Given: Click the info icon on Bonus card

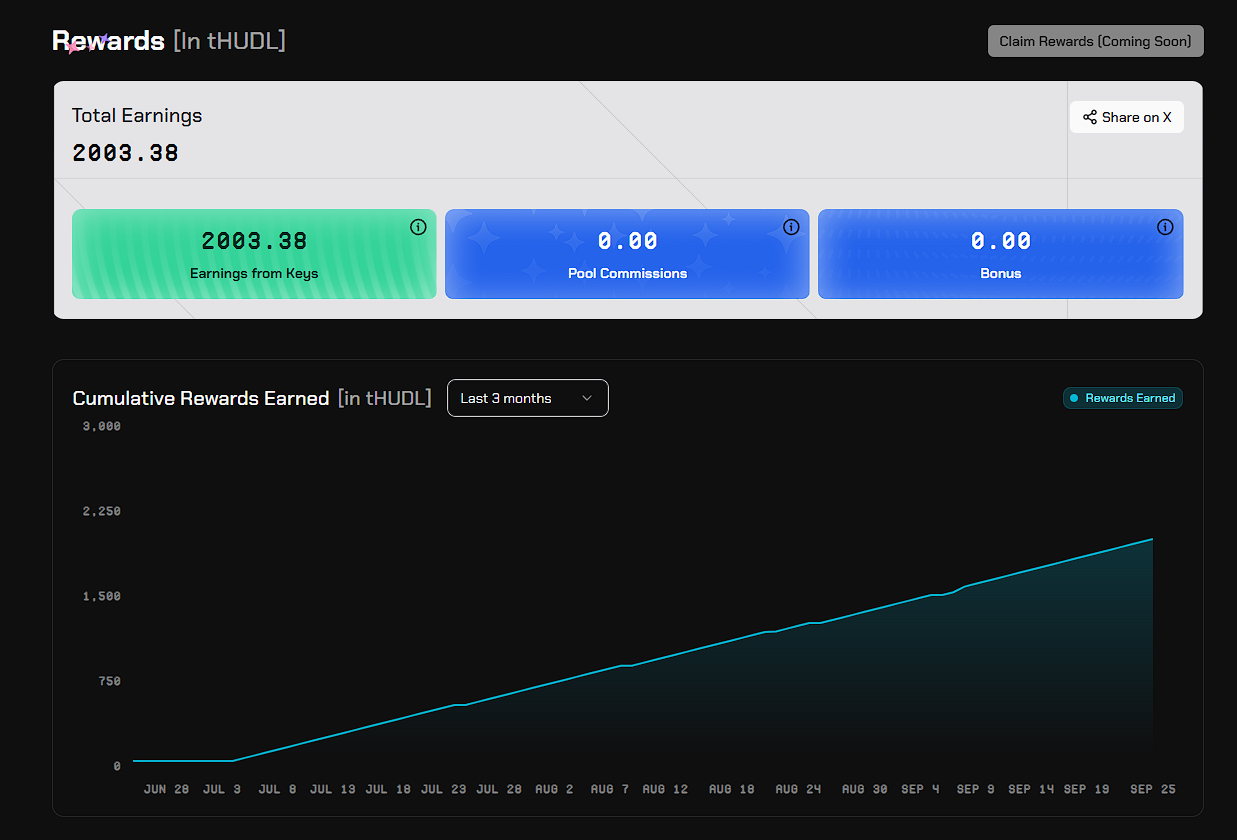Looking at the screenshot, I should 1165,227.
